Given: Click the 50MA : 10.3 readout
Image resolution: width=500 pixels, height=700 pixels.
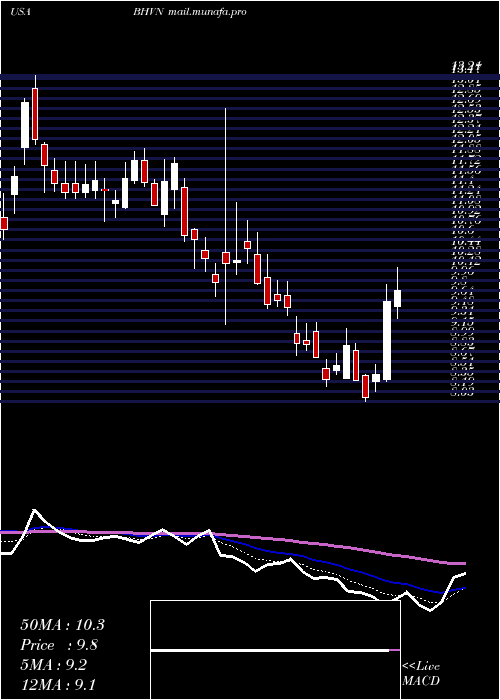Looking at the screenshot, I should coord(62,625).
